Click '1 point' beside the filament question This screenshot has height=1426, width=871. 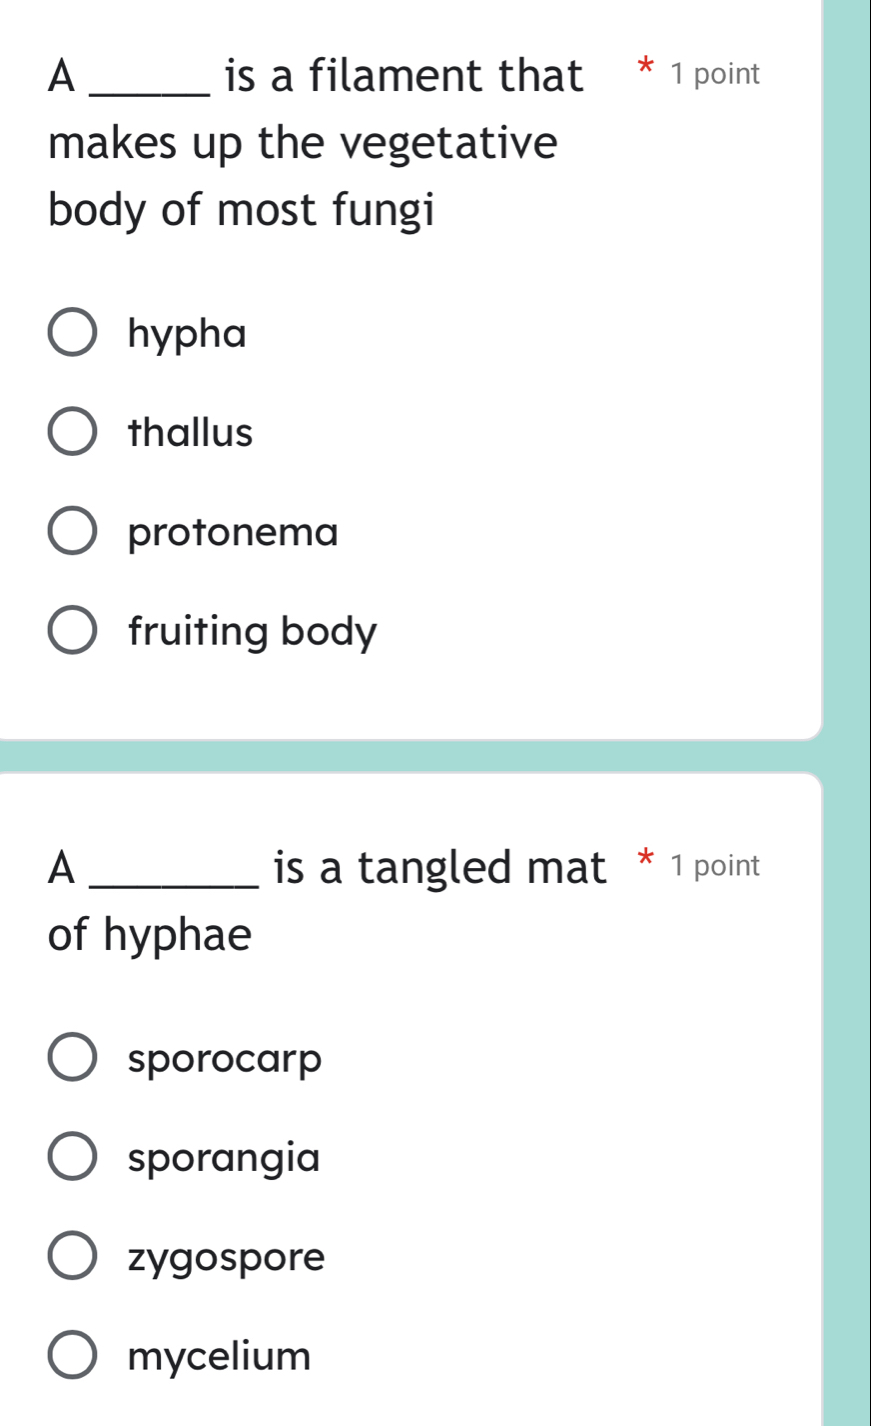click(716, 74)
